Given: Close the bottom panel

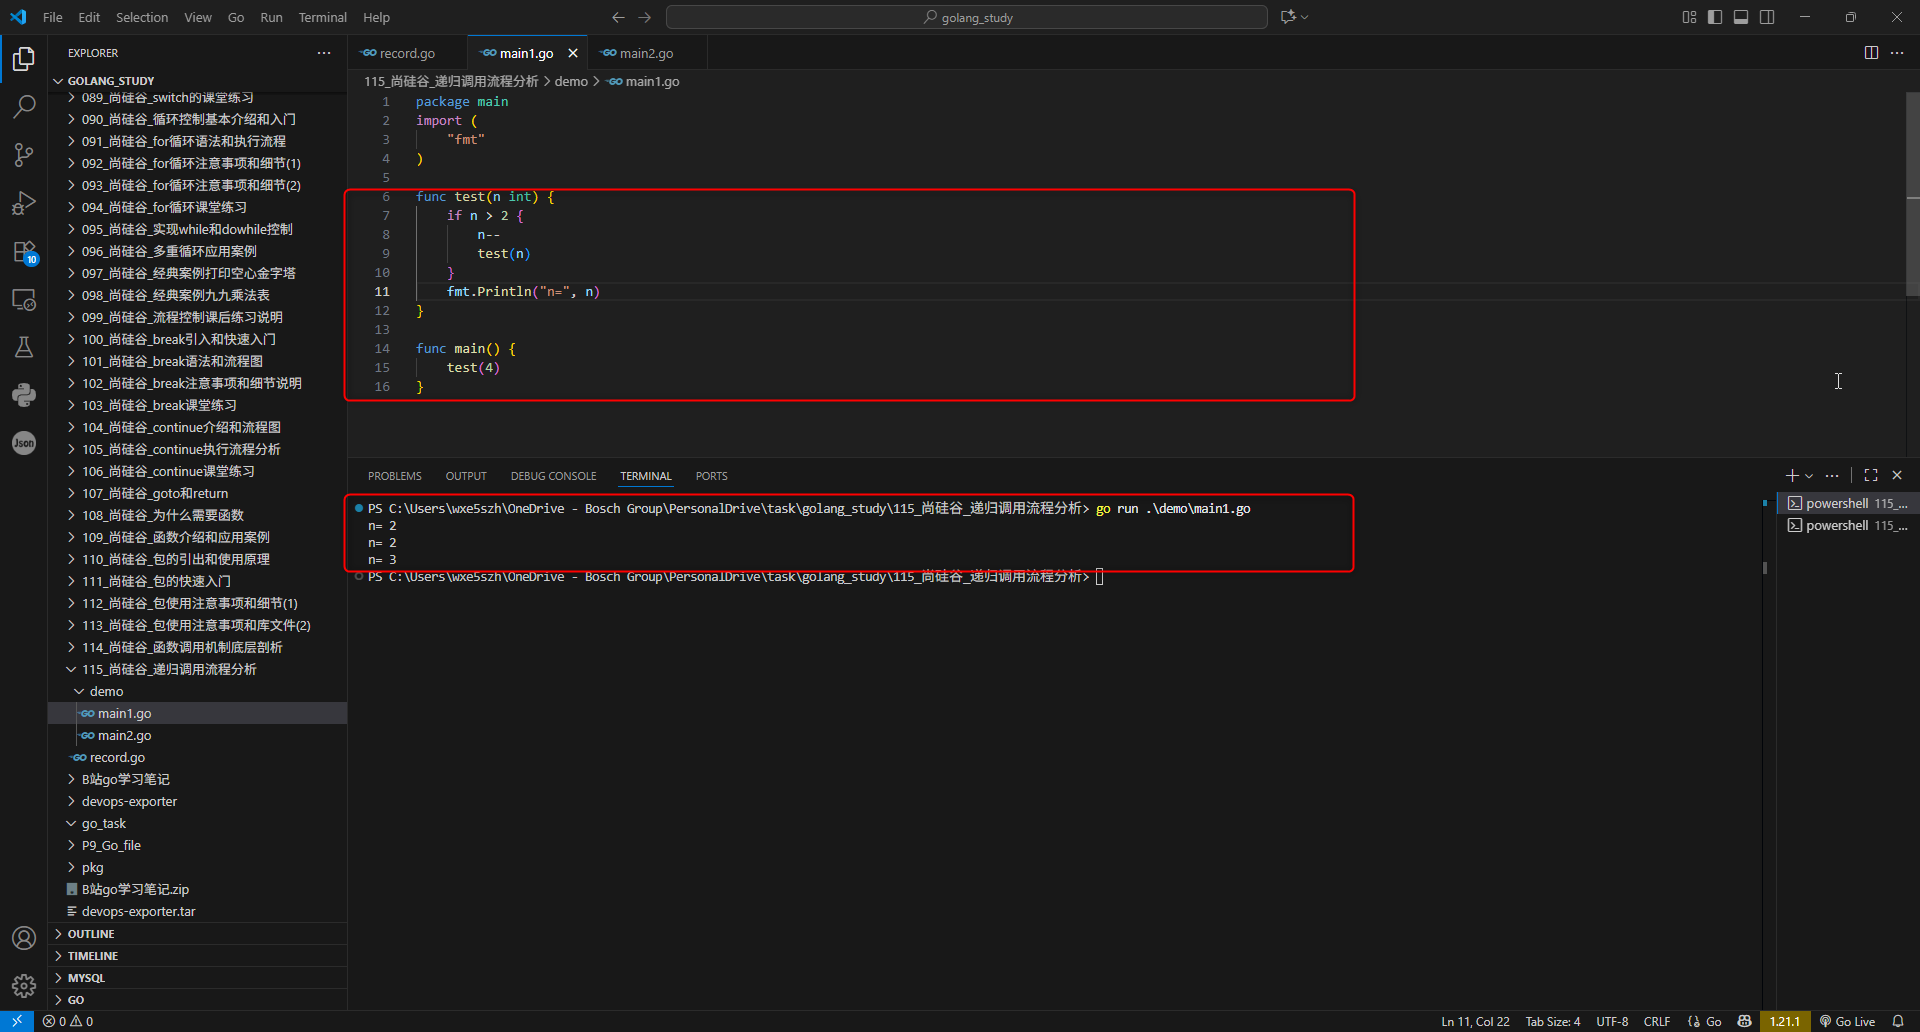Looking at the screenshot, I should [x=1897, y=476].
